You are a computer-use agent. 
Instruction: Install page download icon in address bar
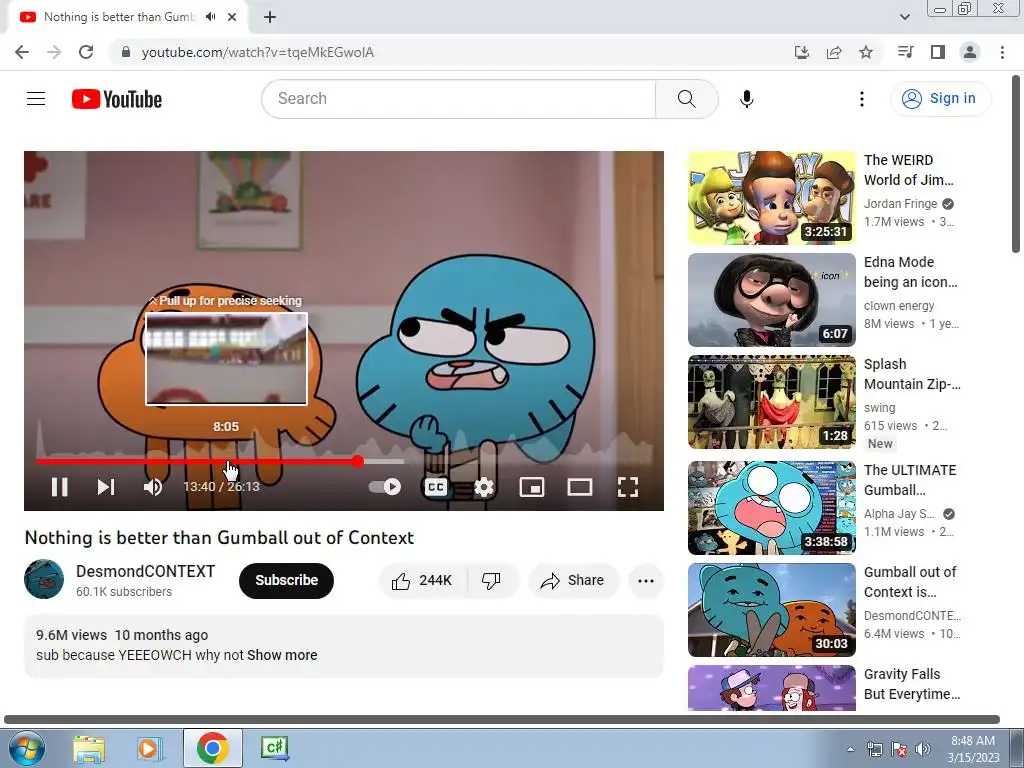click(x=801, y=52)
